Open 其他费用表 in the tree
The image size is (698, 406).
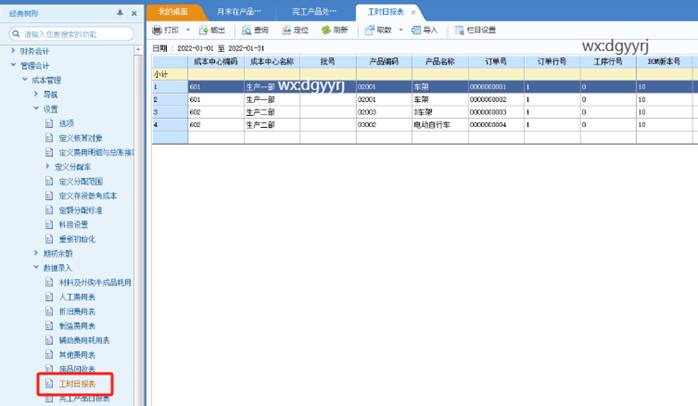coord(77,355)
